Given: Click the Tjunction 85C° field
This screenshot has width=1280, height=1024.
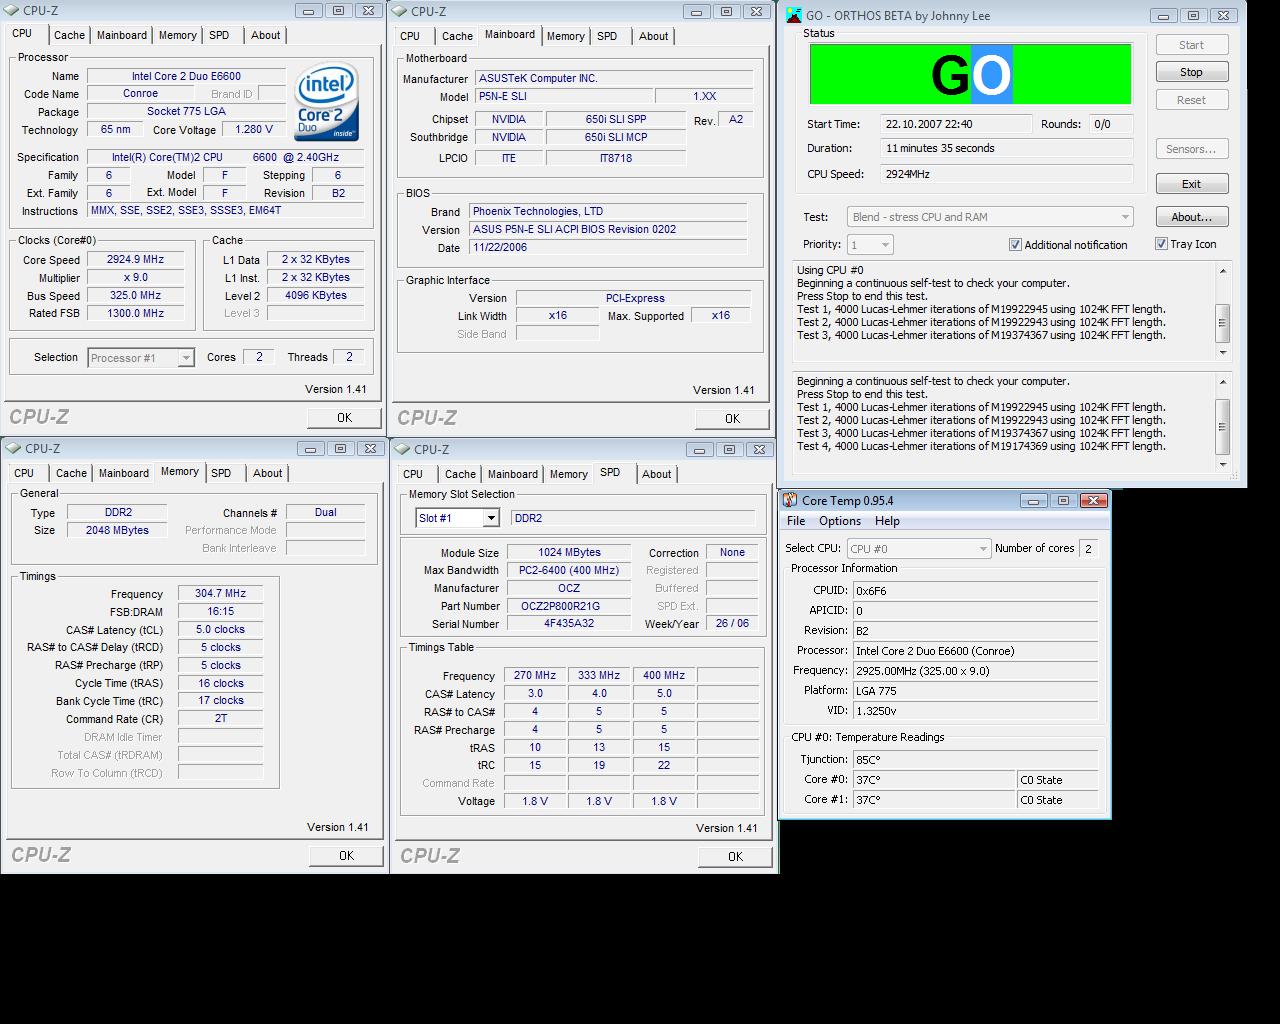Looking at the screenshot, I should click(x=975, y=759).
